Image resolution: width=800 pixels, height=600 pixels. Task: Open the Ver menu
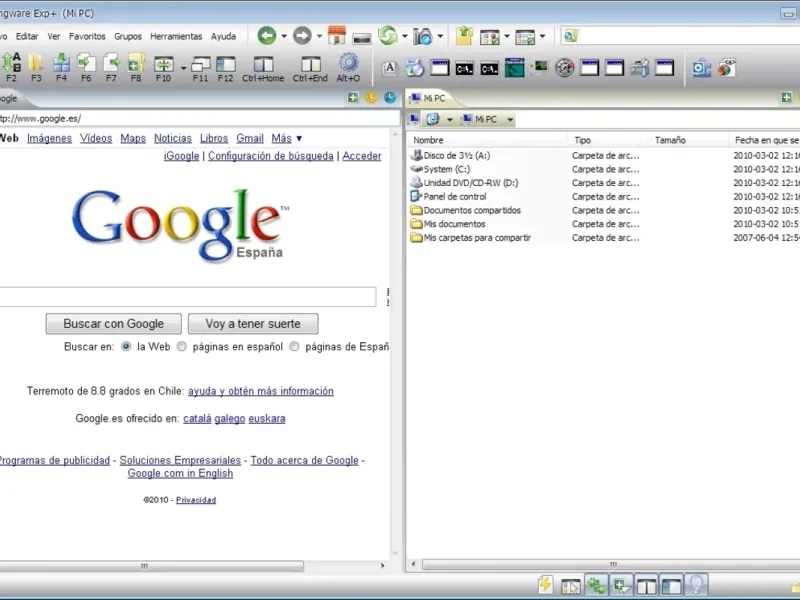point(54,36)
